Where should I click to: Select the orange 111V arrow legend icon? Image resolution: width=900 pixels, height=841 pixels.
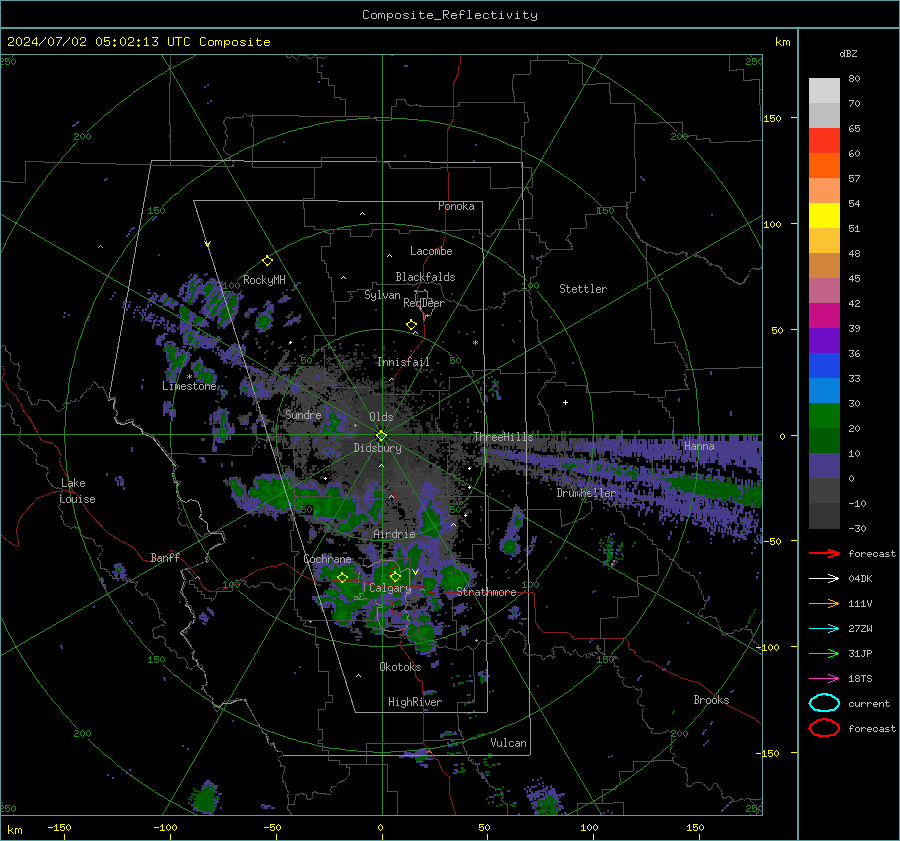tap(824, 603)
